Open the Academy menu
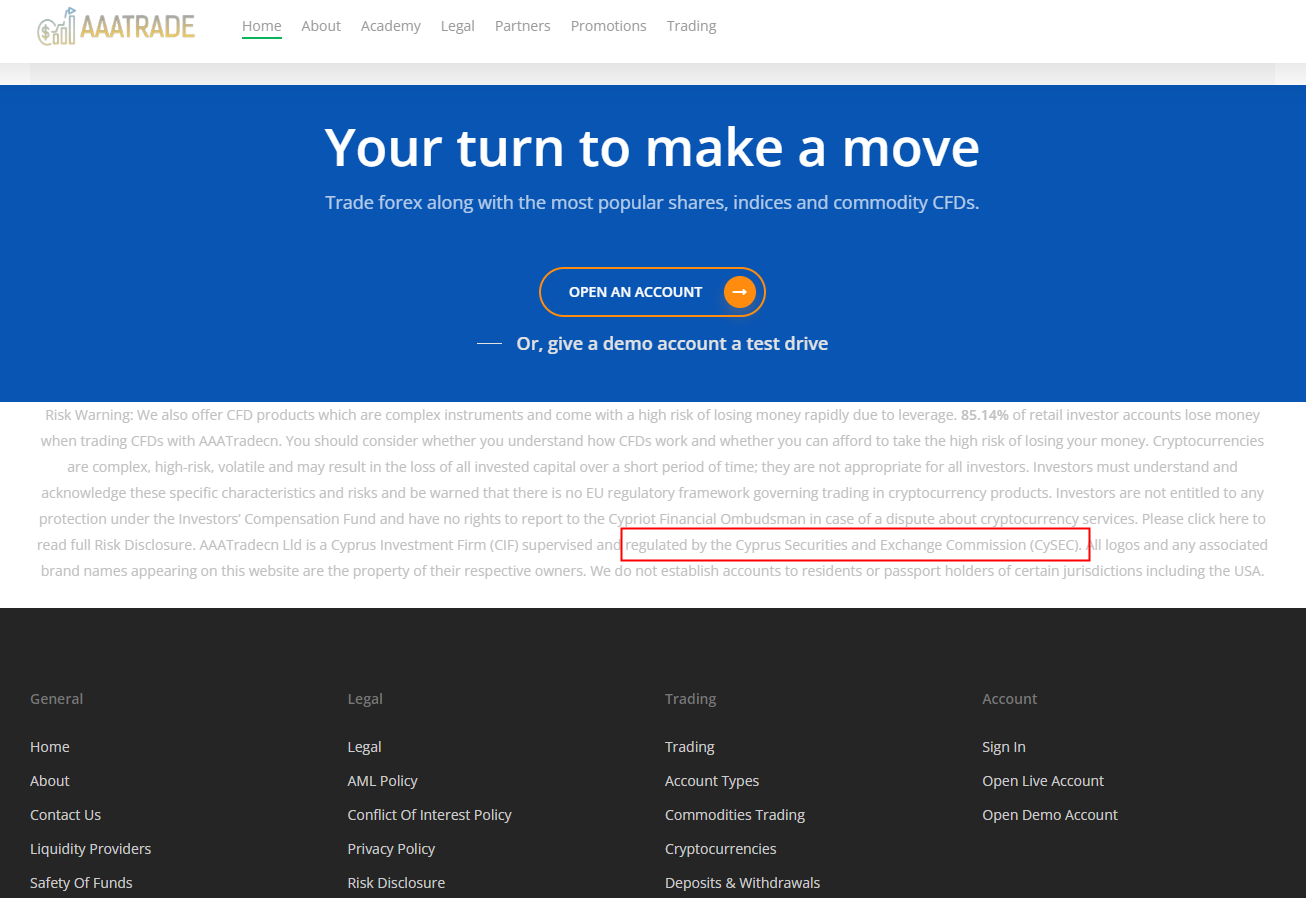 [391, 26]
